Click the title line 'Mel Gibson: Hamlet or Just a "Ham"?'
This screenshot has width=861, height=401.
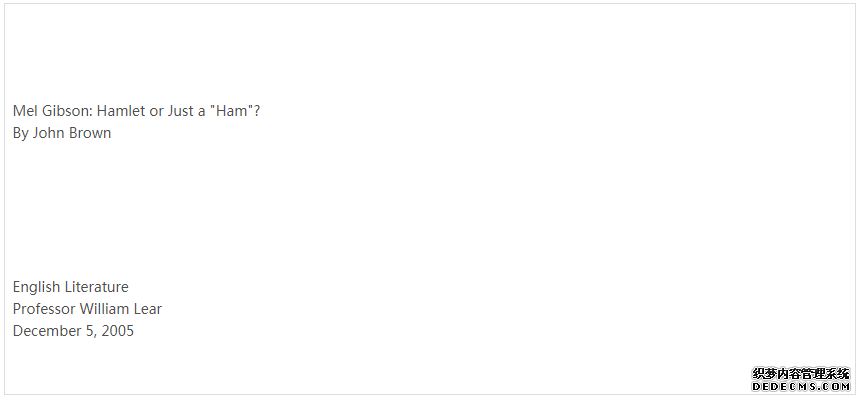coord(136,111)
